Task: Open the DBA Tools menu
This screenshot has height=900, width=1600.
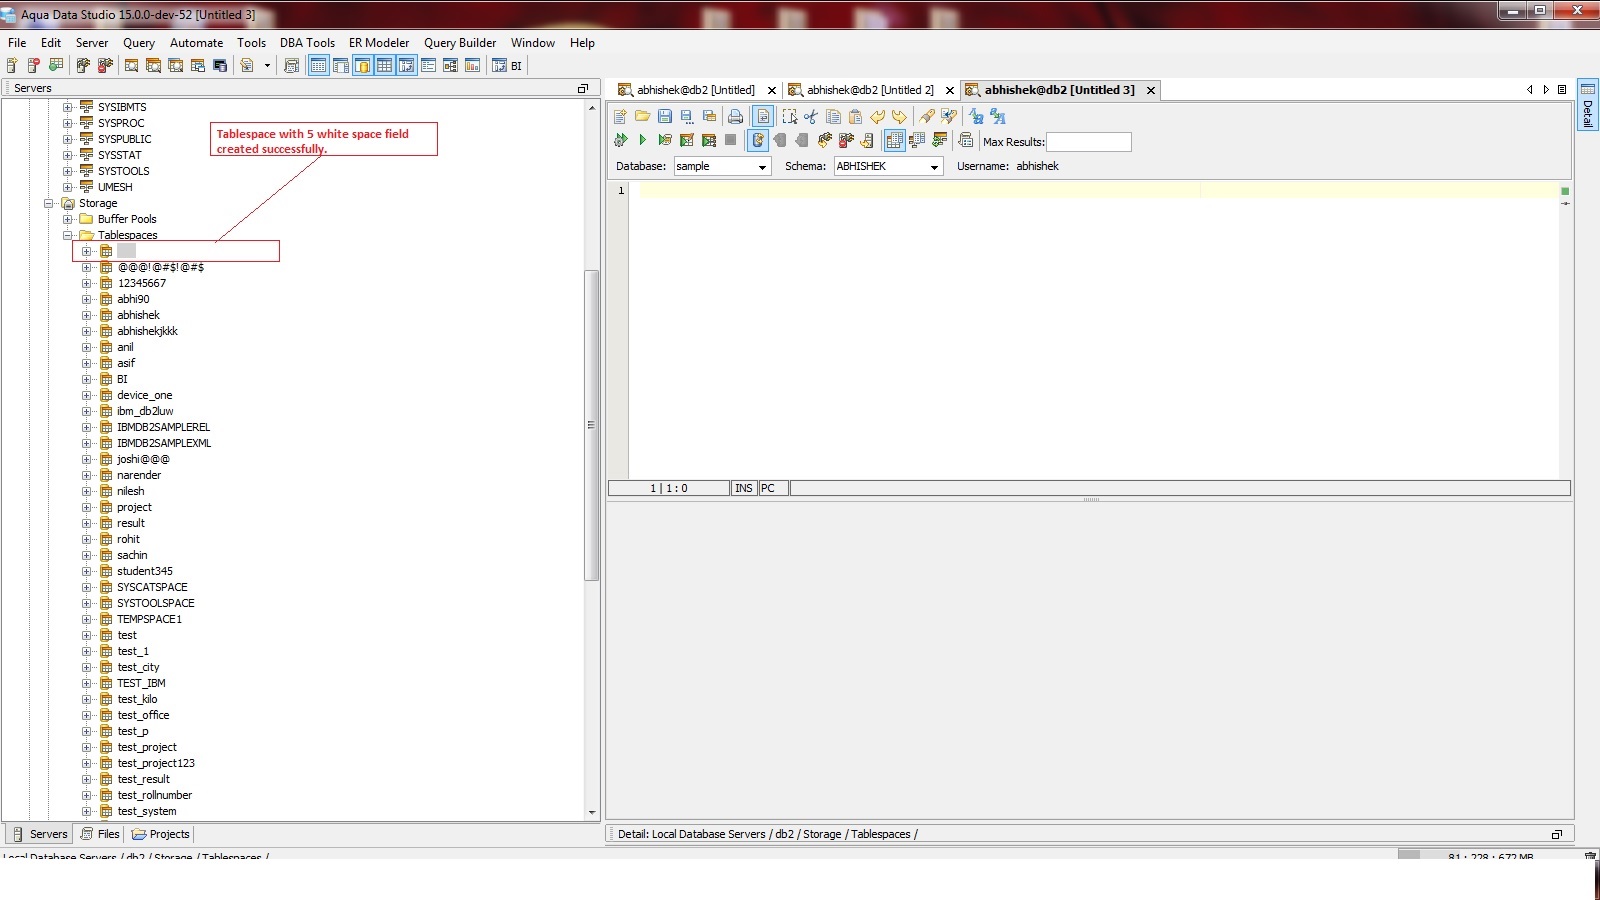Action: [307, 43]
